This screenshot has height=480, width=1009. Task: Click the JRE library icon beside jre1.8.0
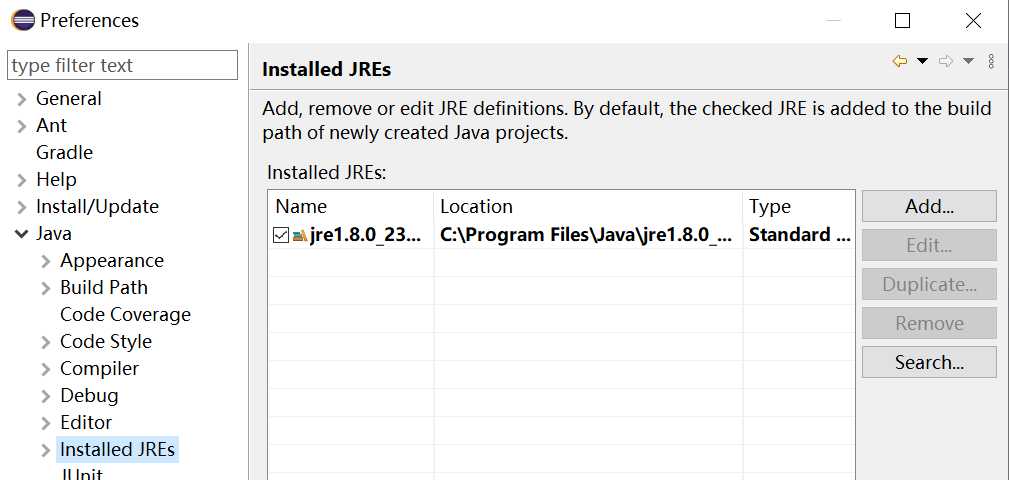(x=300, y=235)
